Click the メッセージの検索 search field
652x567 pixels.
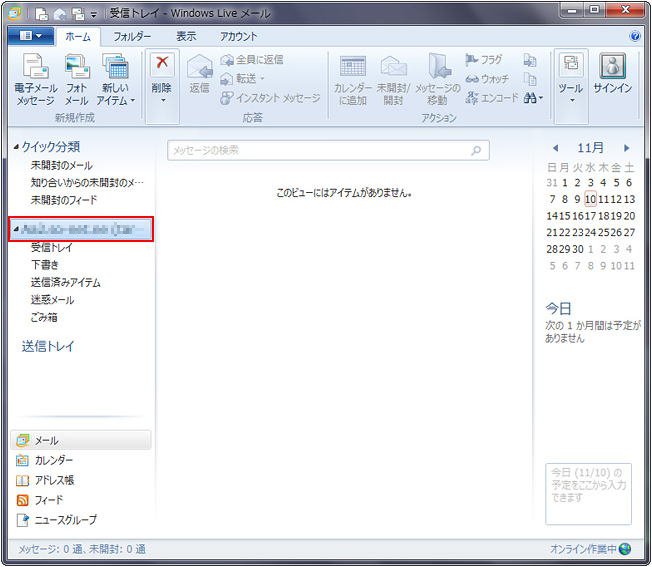328,150
